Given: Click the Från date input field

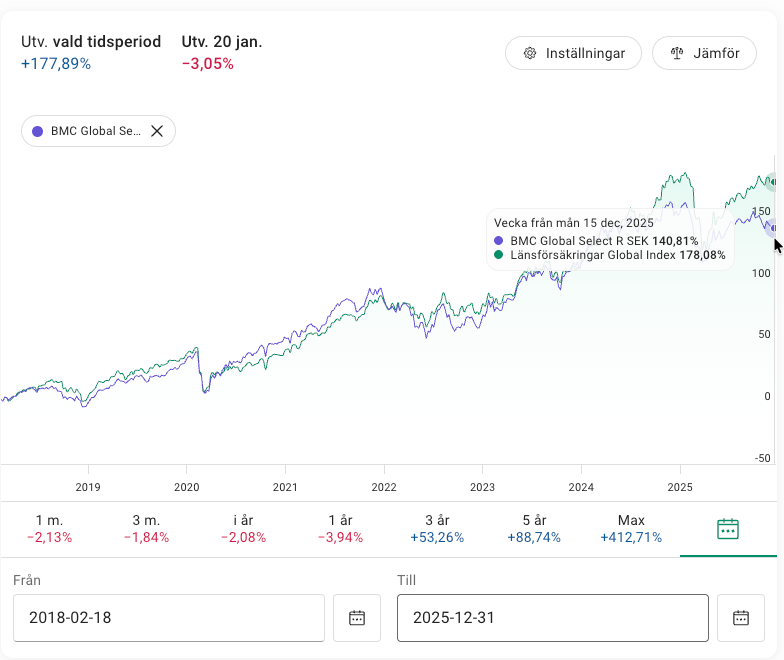Looking at the screenshot, I should click(168, 618).
